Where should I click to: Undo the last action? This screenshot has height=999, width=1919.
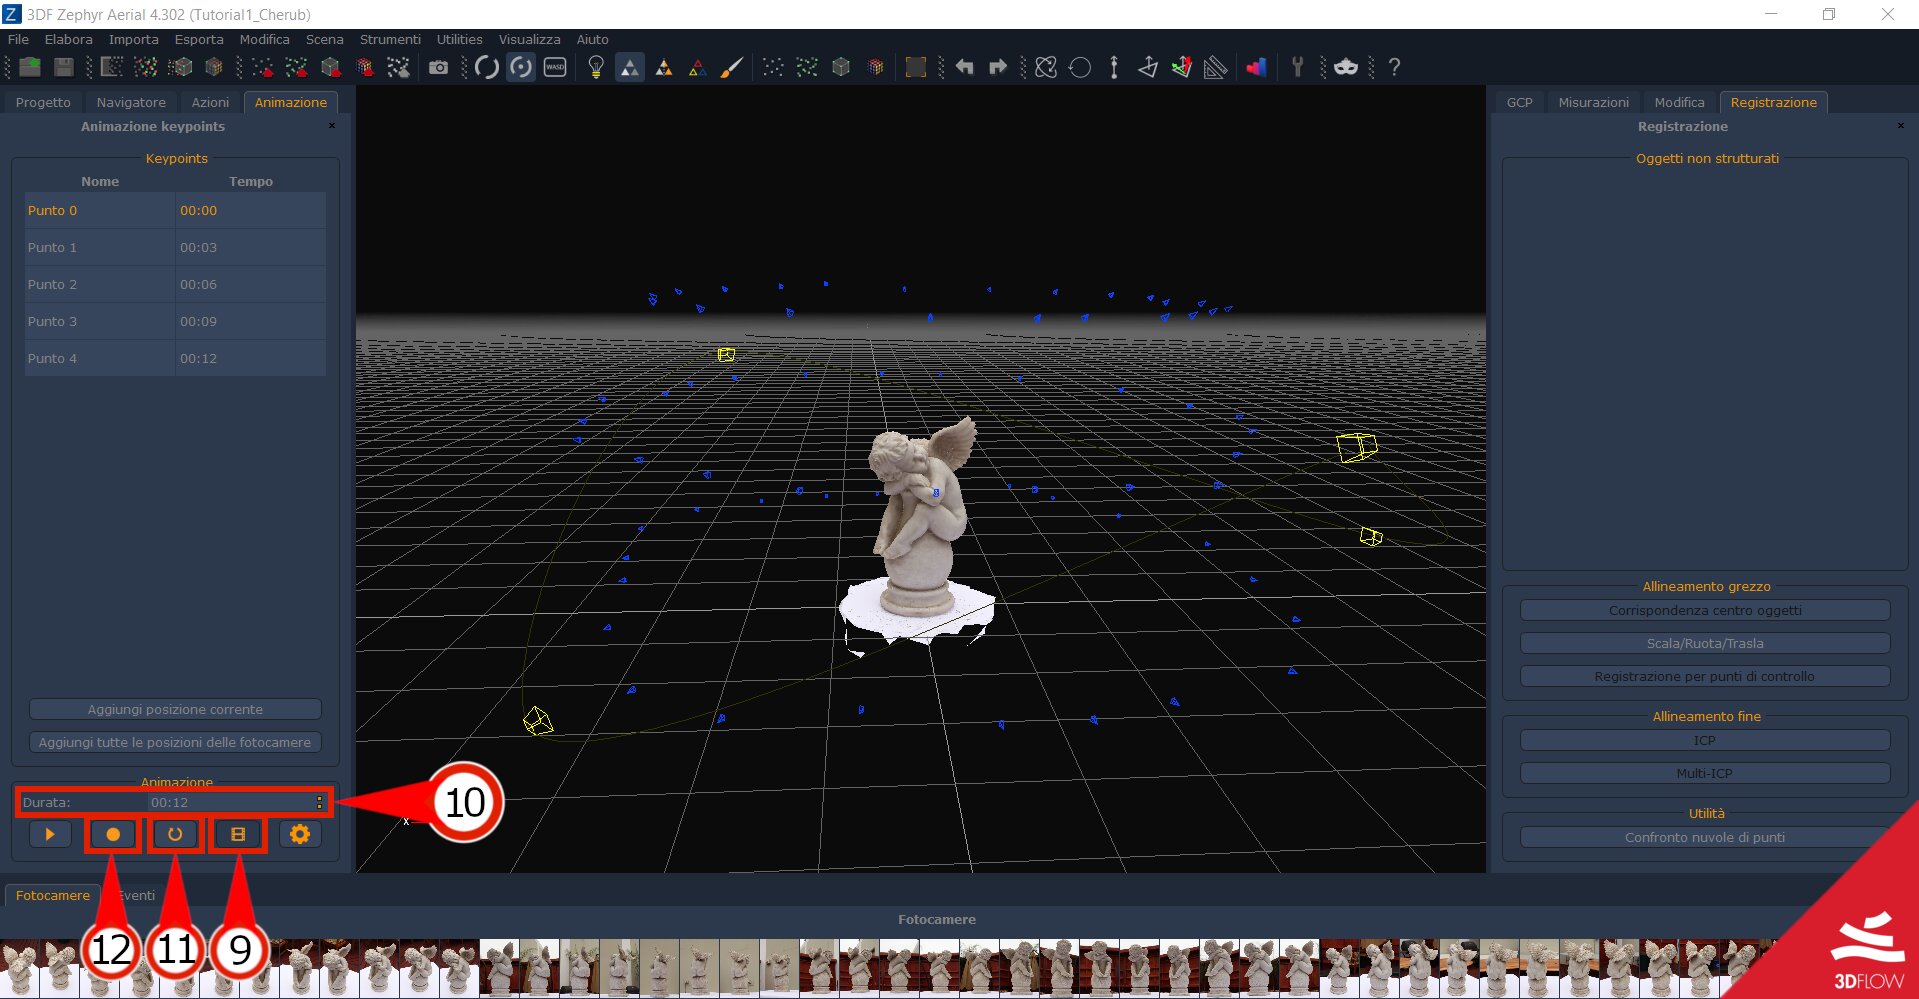[963, 67]
